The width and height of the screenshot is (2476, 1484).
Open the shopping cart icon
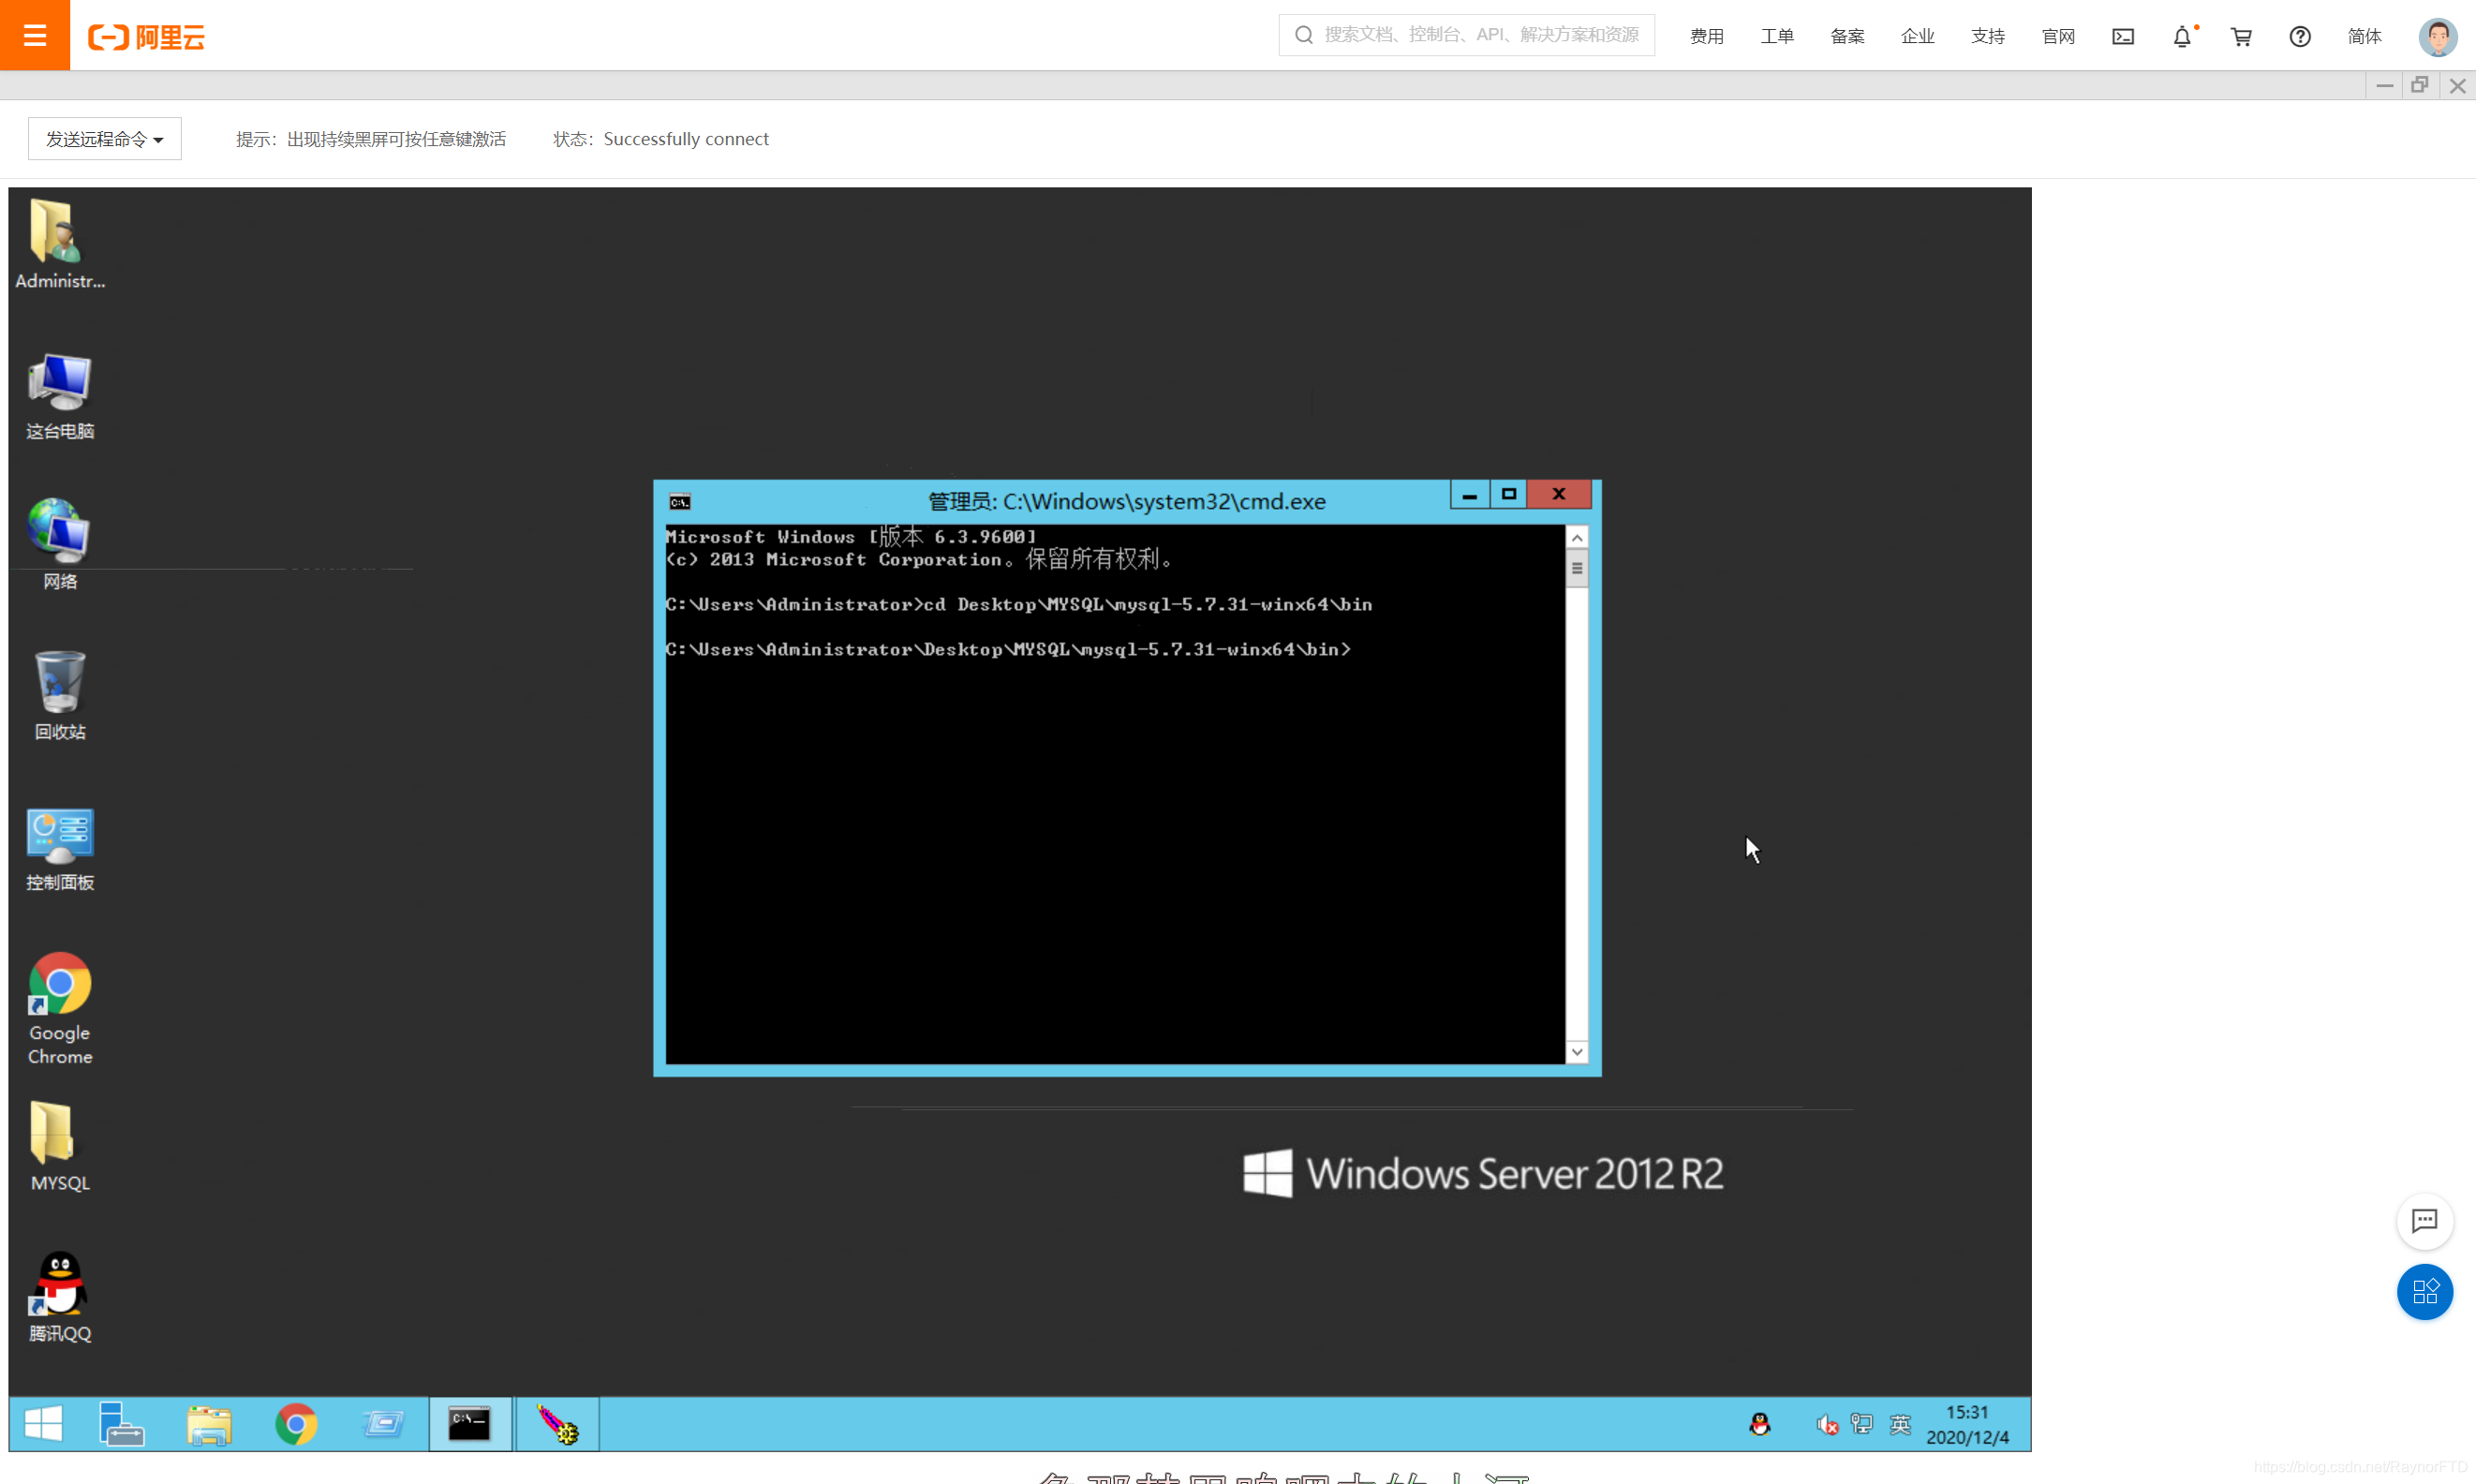pos(2241,37)
